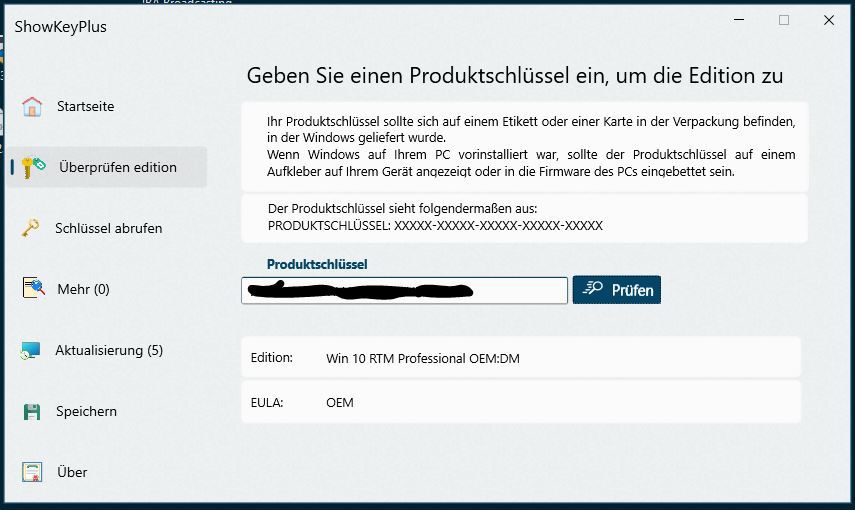Focus the Produktschlüssel input field
The width and height of the screenshot is (855, 510).
coord(404,290)
